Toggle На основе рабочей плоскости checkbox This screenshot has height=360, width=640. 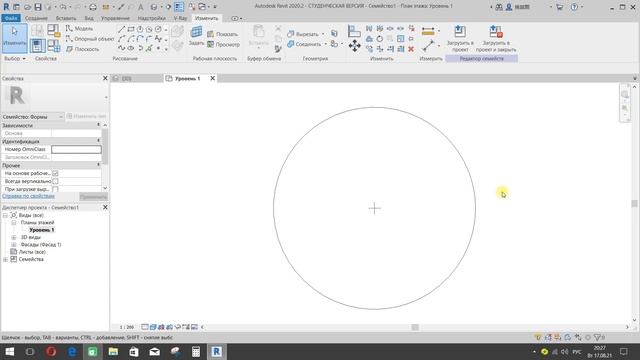click(55, 173)
